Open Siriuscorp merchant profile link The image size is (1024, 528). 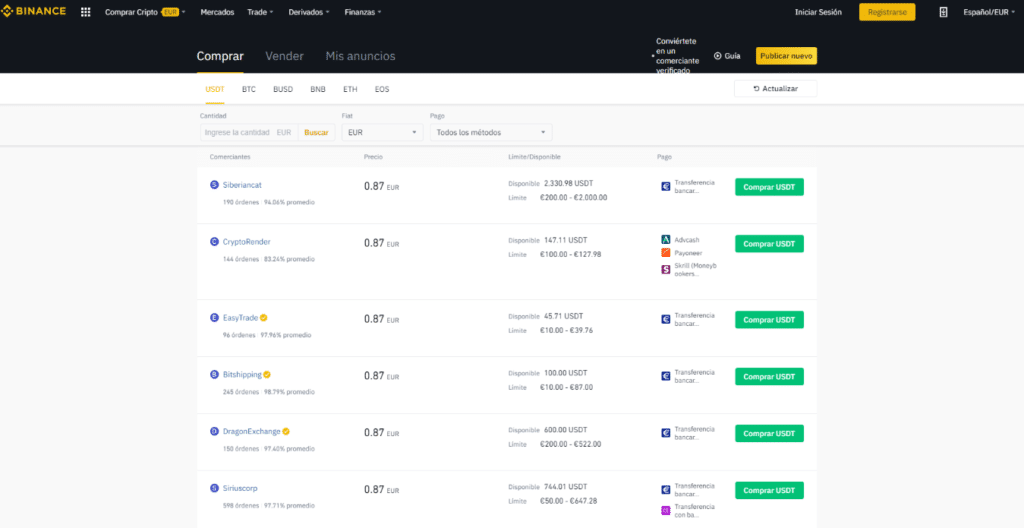pos(240,488)
